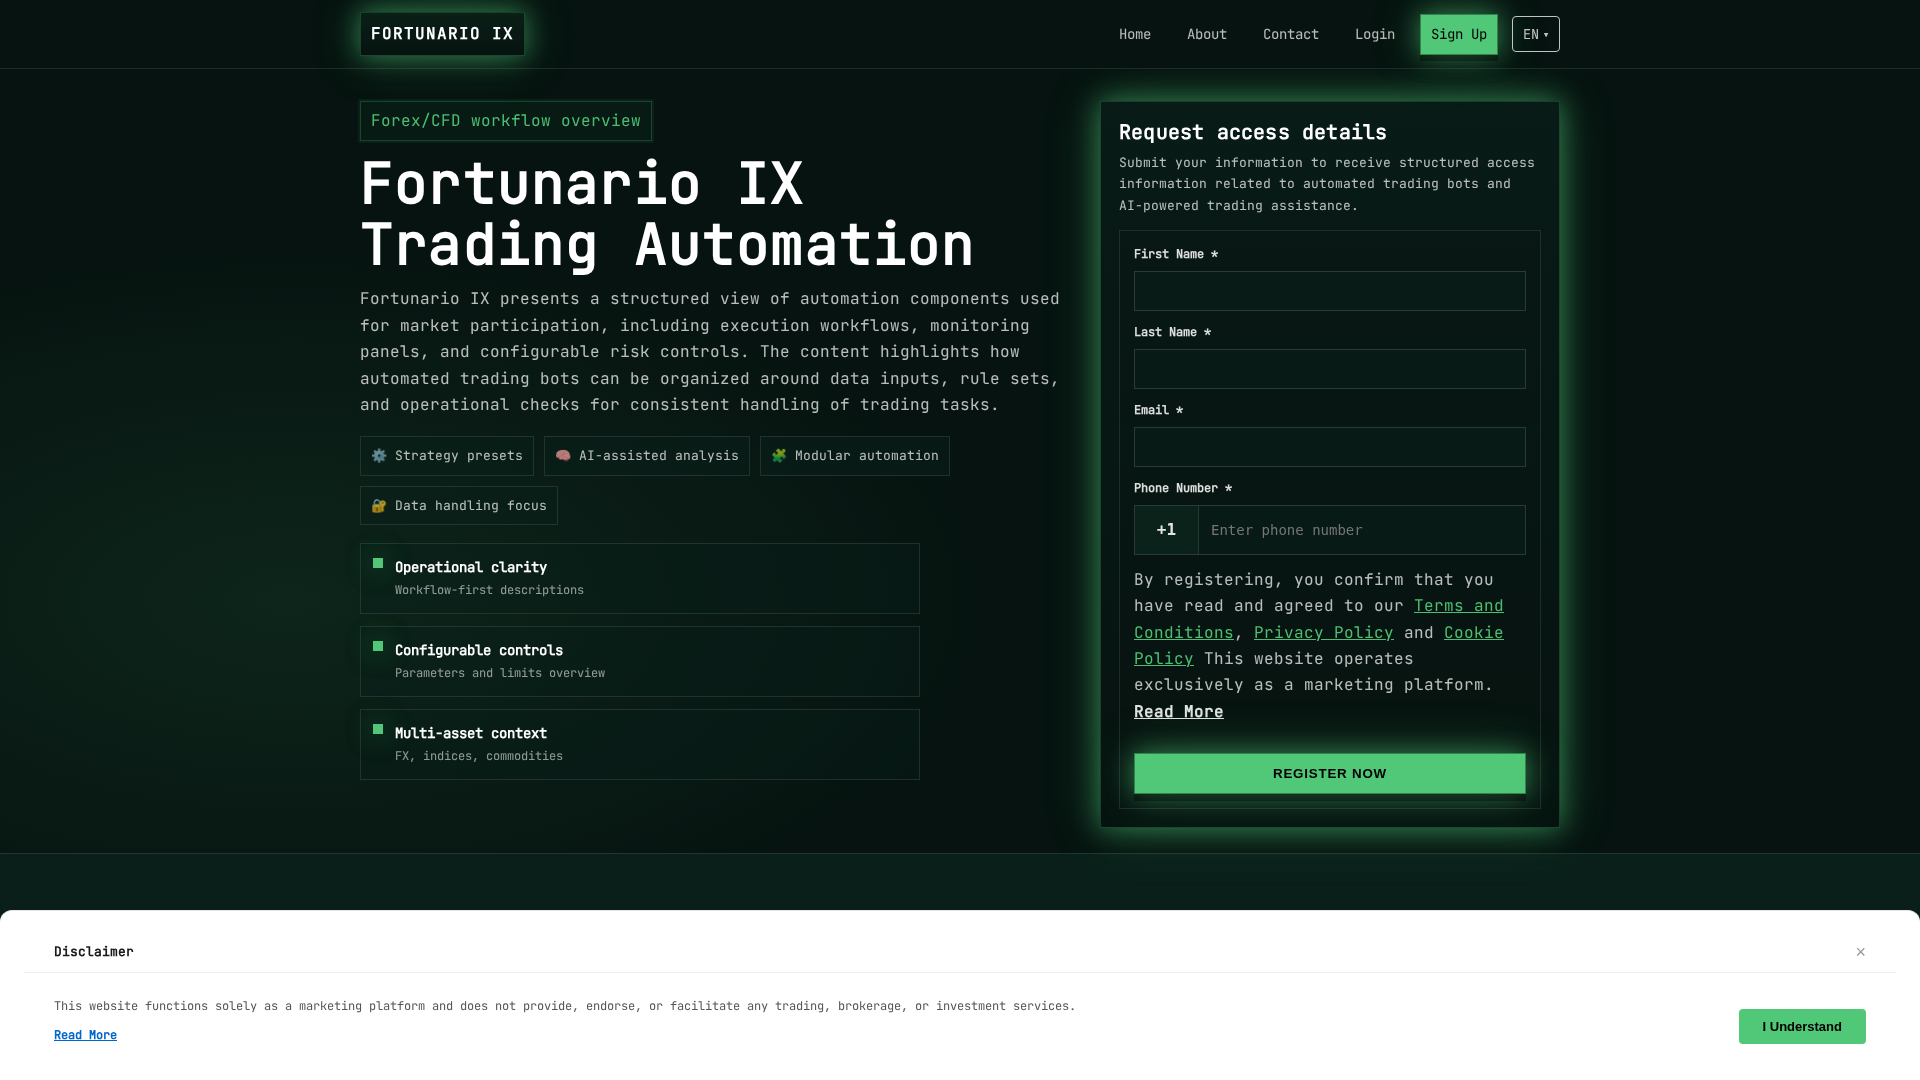Click the green square beside Multi-asset context
Viewport: 1920px width, 1080px height.
coord(378,729)
